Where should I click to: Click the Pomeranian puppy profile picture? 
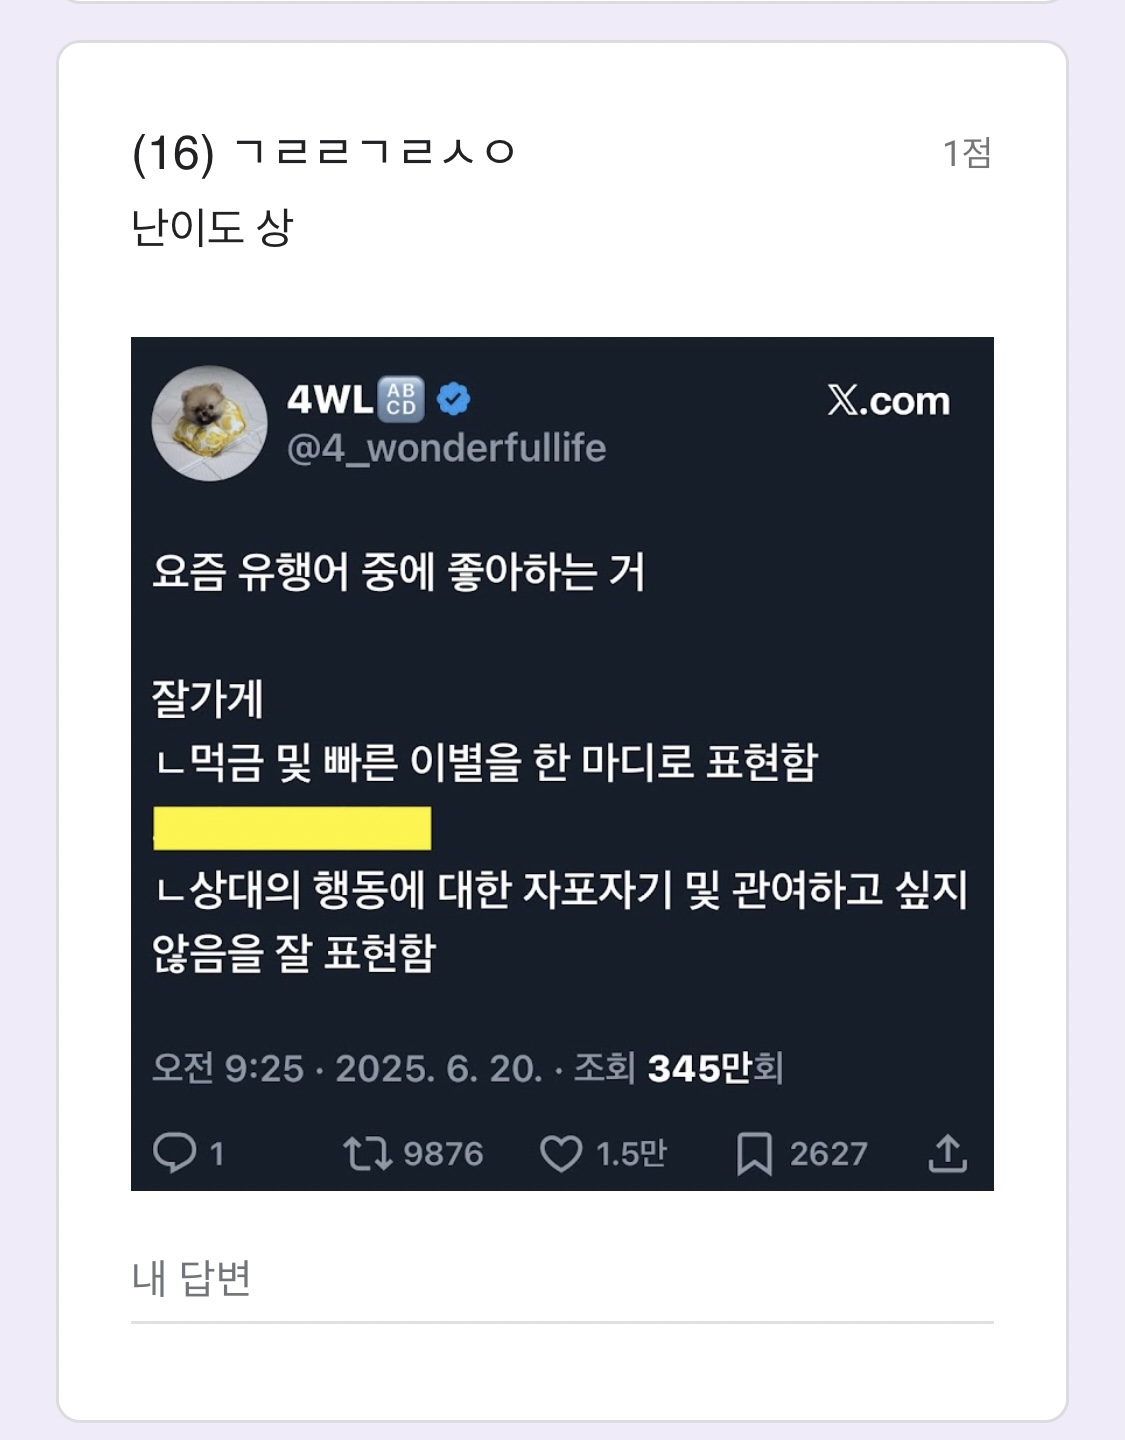(209, 423)
